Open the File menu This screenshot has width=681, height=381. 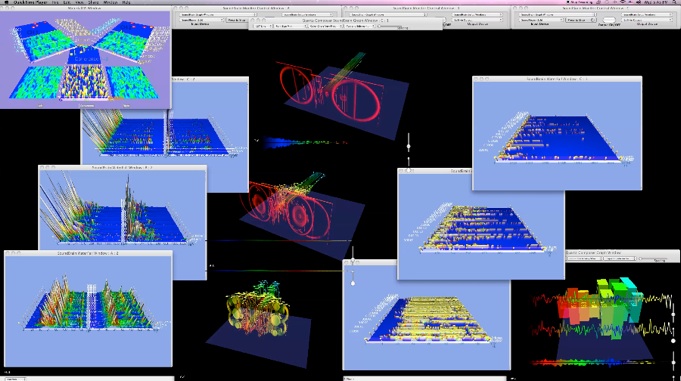pos(55,2)
